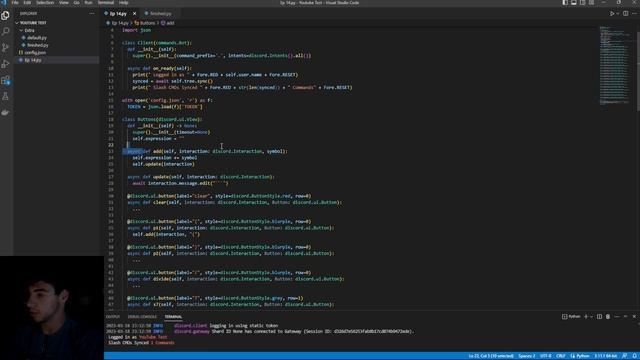
Task: Open the Run and Debug view
Action: coord(5,64)
